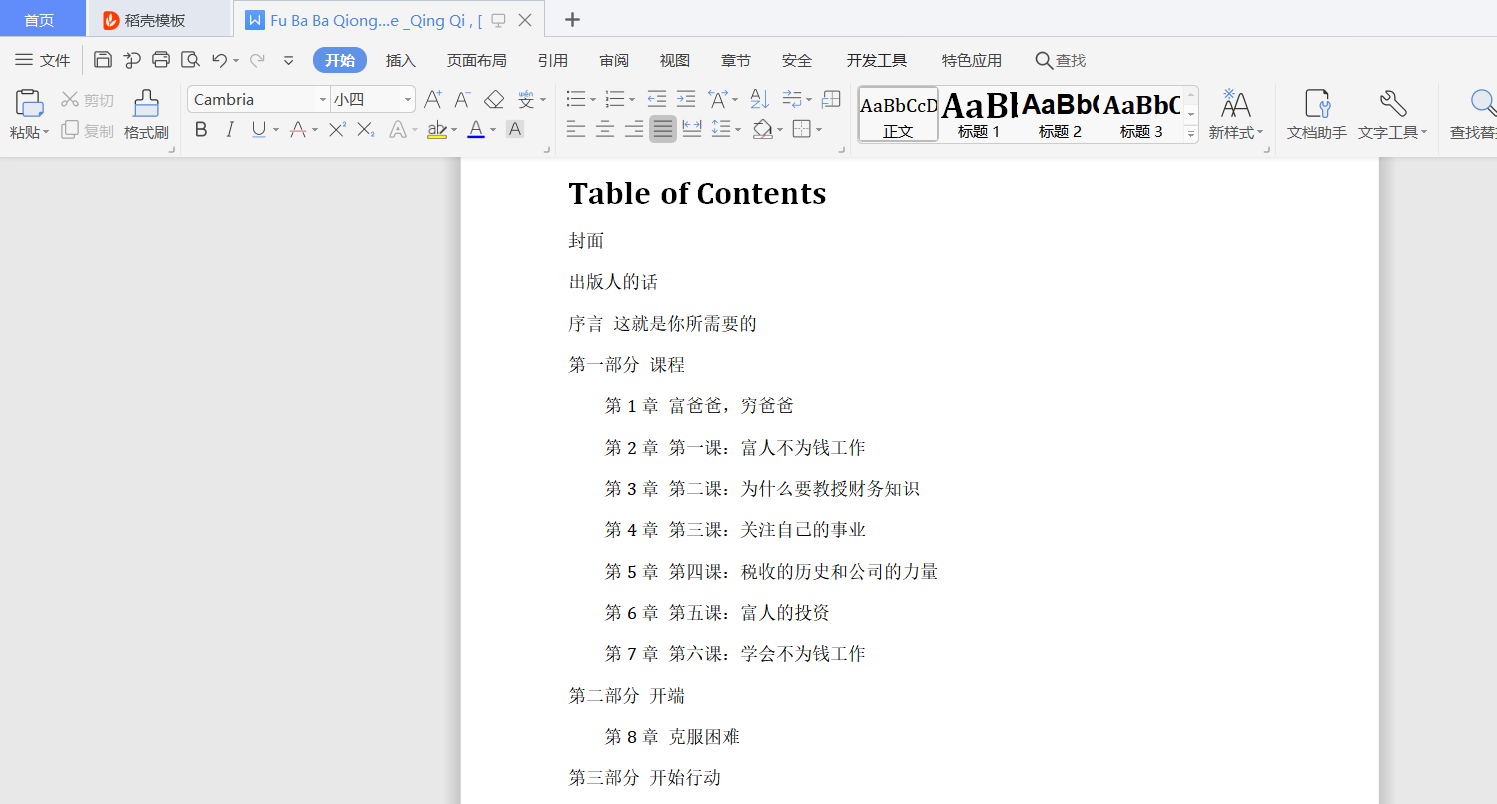Click the decrease indent icon
This screenshot has width=1497, height=804.
(x=656, y=99)
